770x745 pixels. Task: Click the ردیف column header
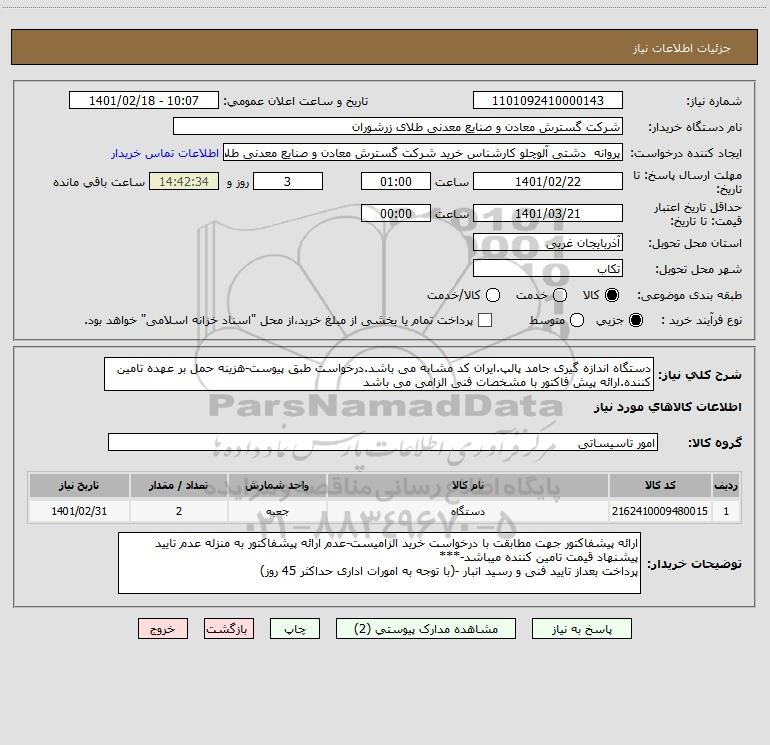tap(726, 485)
